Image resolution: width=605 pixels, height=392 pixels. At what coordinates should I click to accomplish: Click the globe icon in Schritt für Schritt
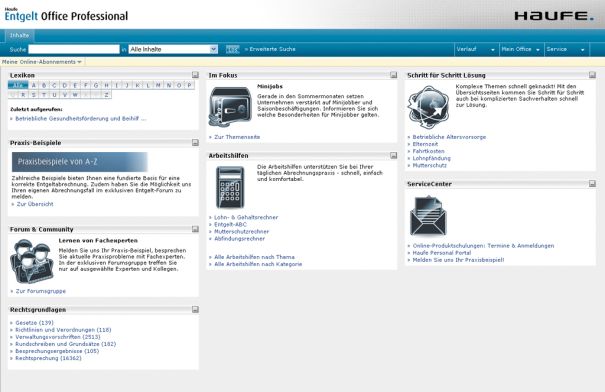(x=428, y=107)
